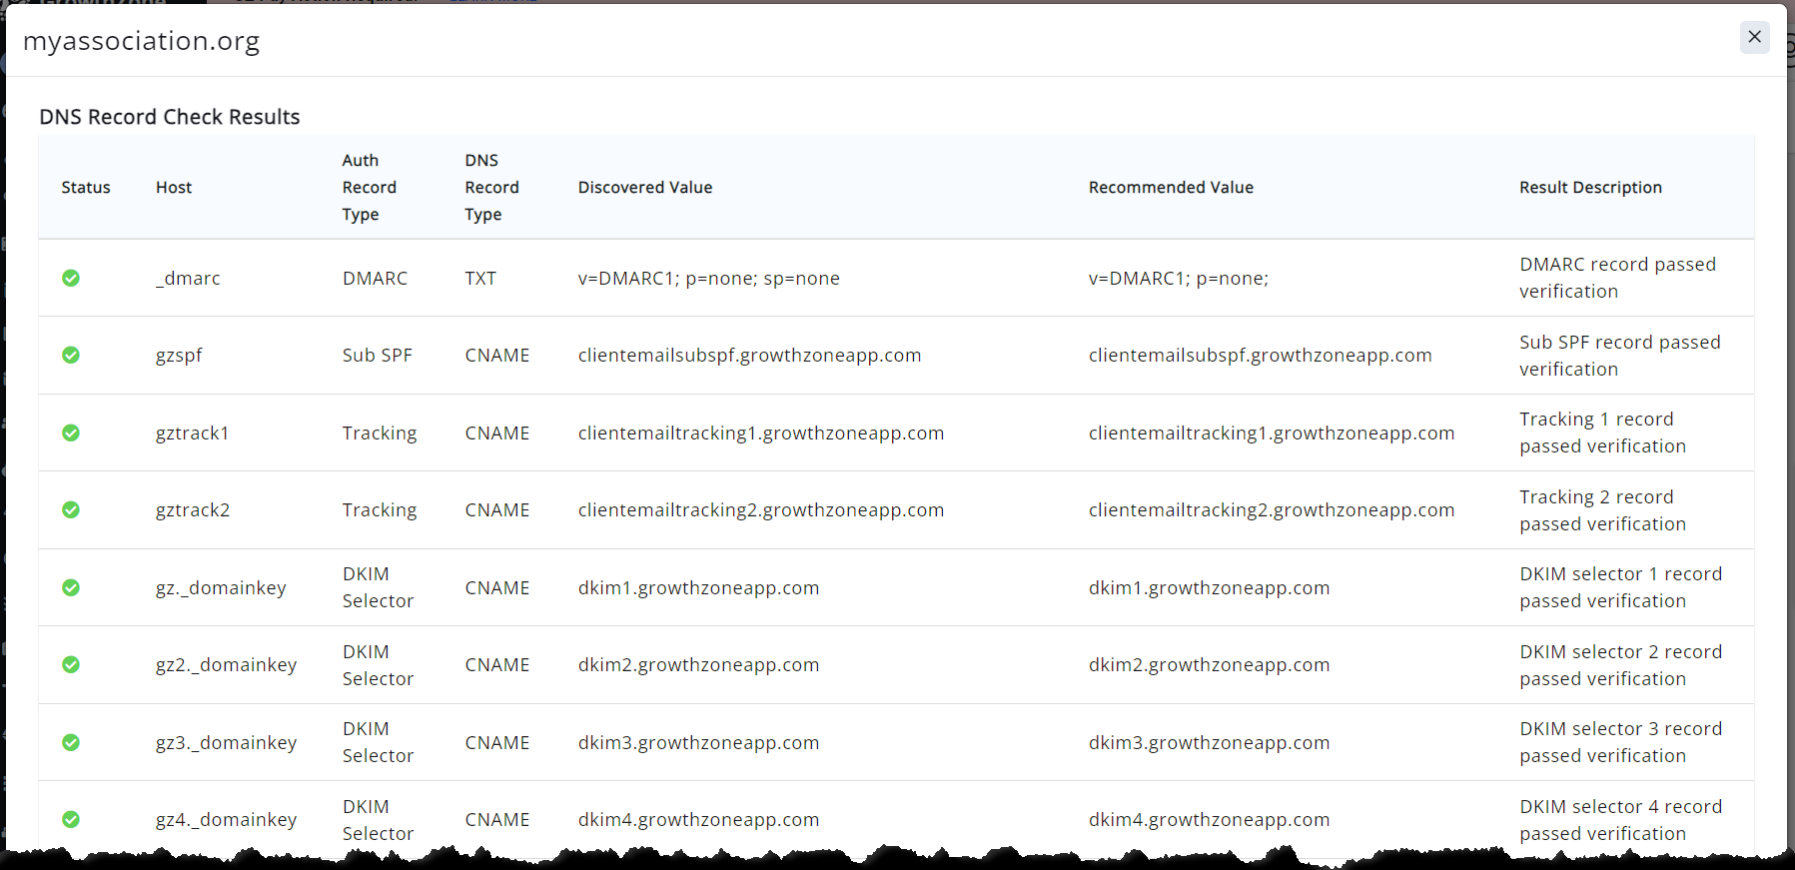Click status check icon for gz2._domainkey
Image resolution: width=1795 pixels, height=870 pixels.
pyautogui.click(x=71, y=665)
